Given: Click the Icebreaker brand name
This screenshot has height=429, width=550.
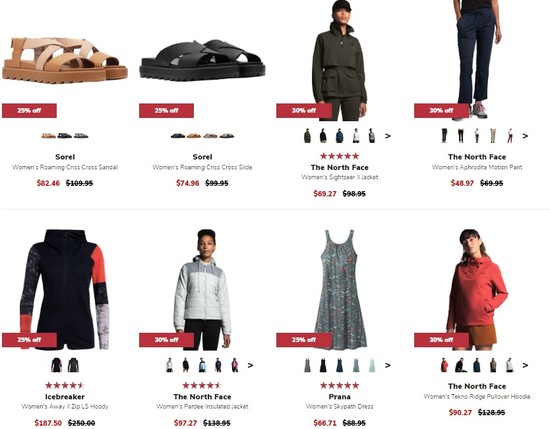Looking at the screenshot, I should click(65, 397).
